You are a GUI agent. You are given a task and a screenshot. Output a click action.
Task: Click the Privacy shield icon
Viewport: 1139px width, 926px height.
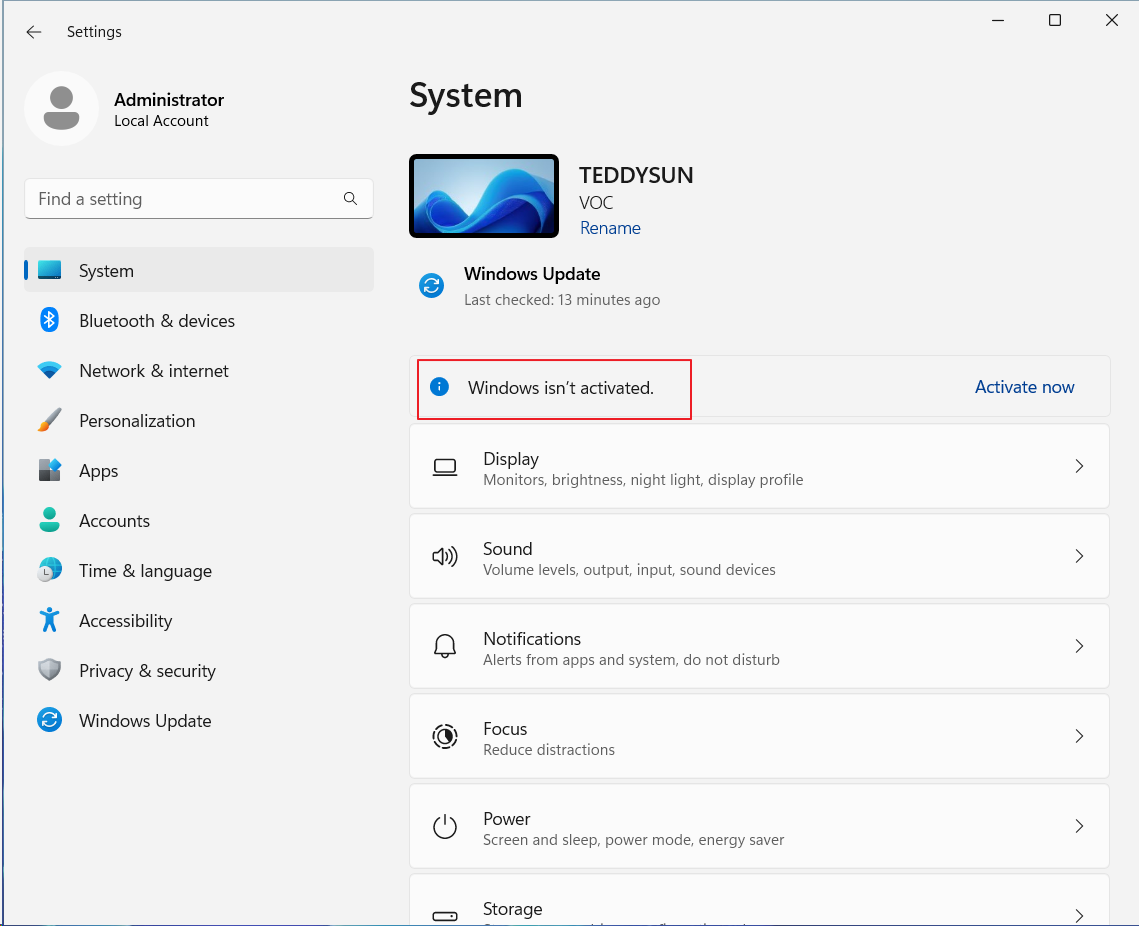point(49,670)
